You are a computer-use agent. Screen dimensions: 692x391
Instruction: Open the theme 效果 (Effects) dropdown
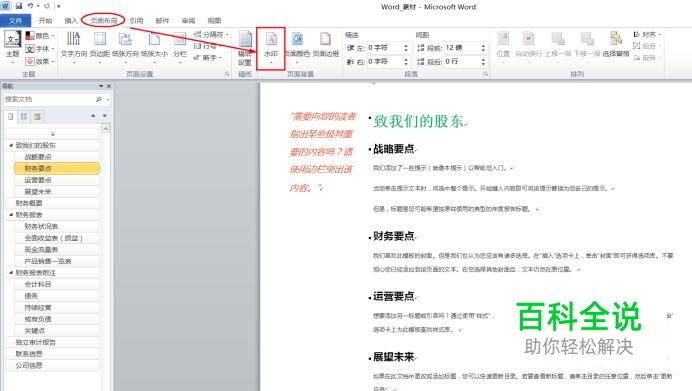(x=40, y=61)
